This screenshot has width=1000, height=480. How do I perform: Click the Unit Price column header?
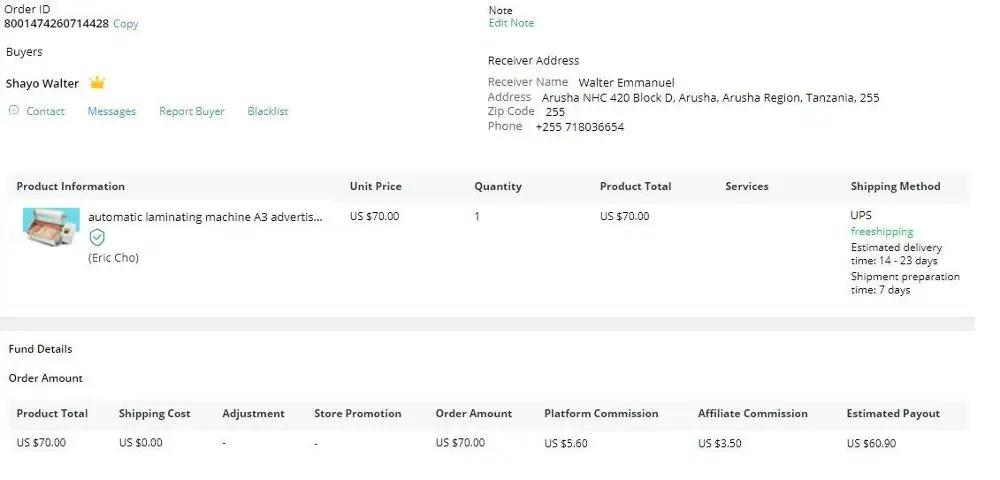376,187
